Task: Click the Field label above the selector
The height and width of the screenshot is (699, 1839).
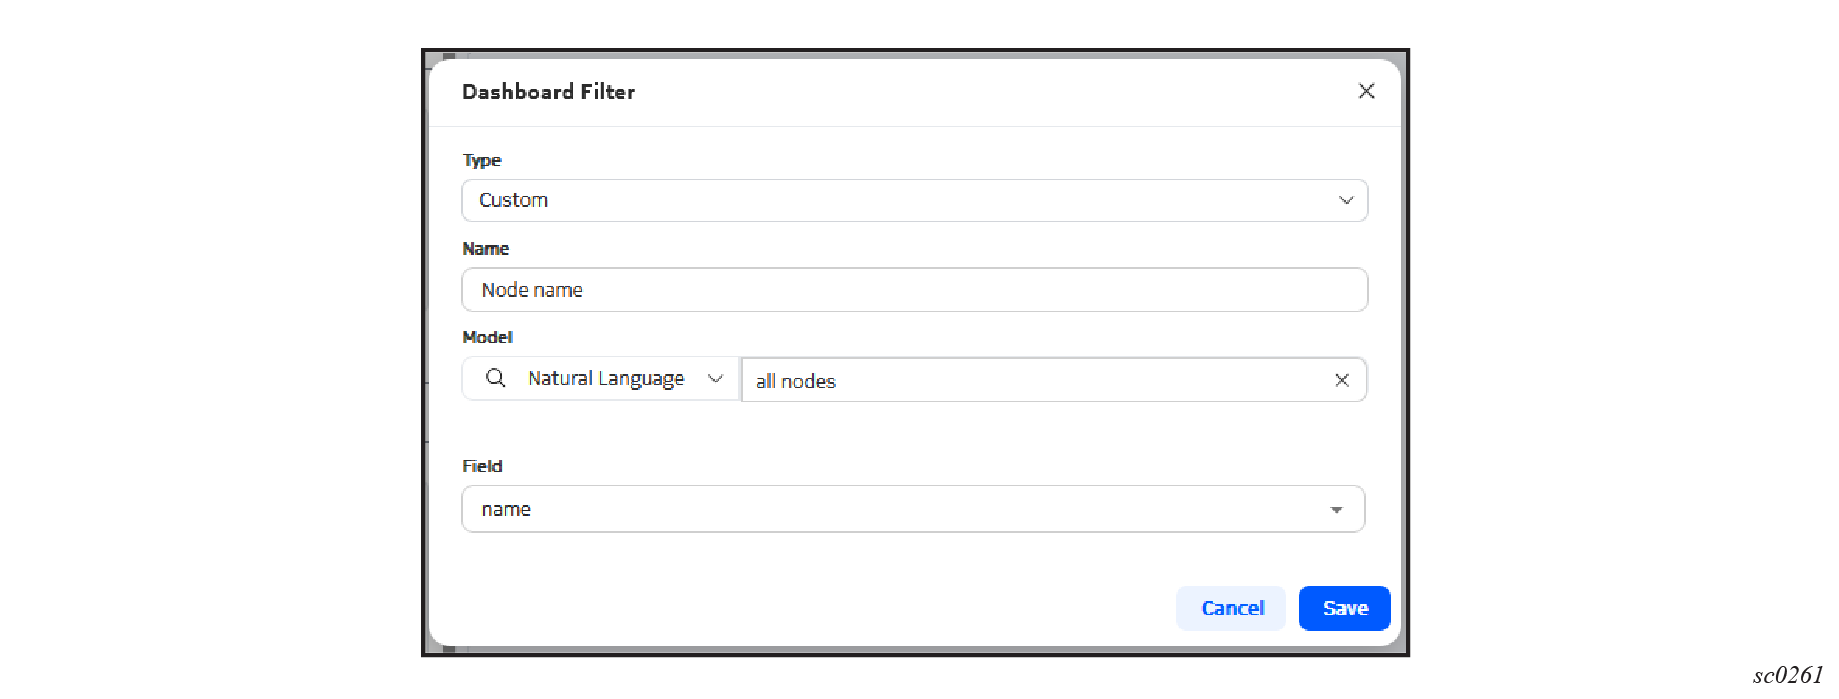Action: coord(482,466)
